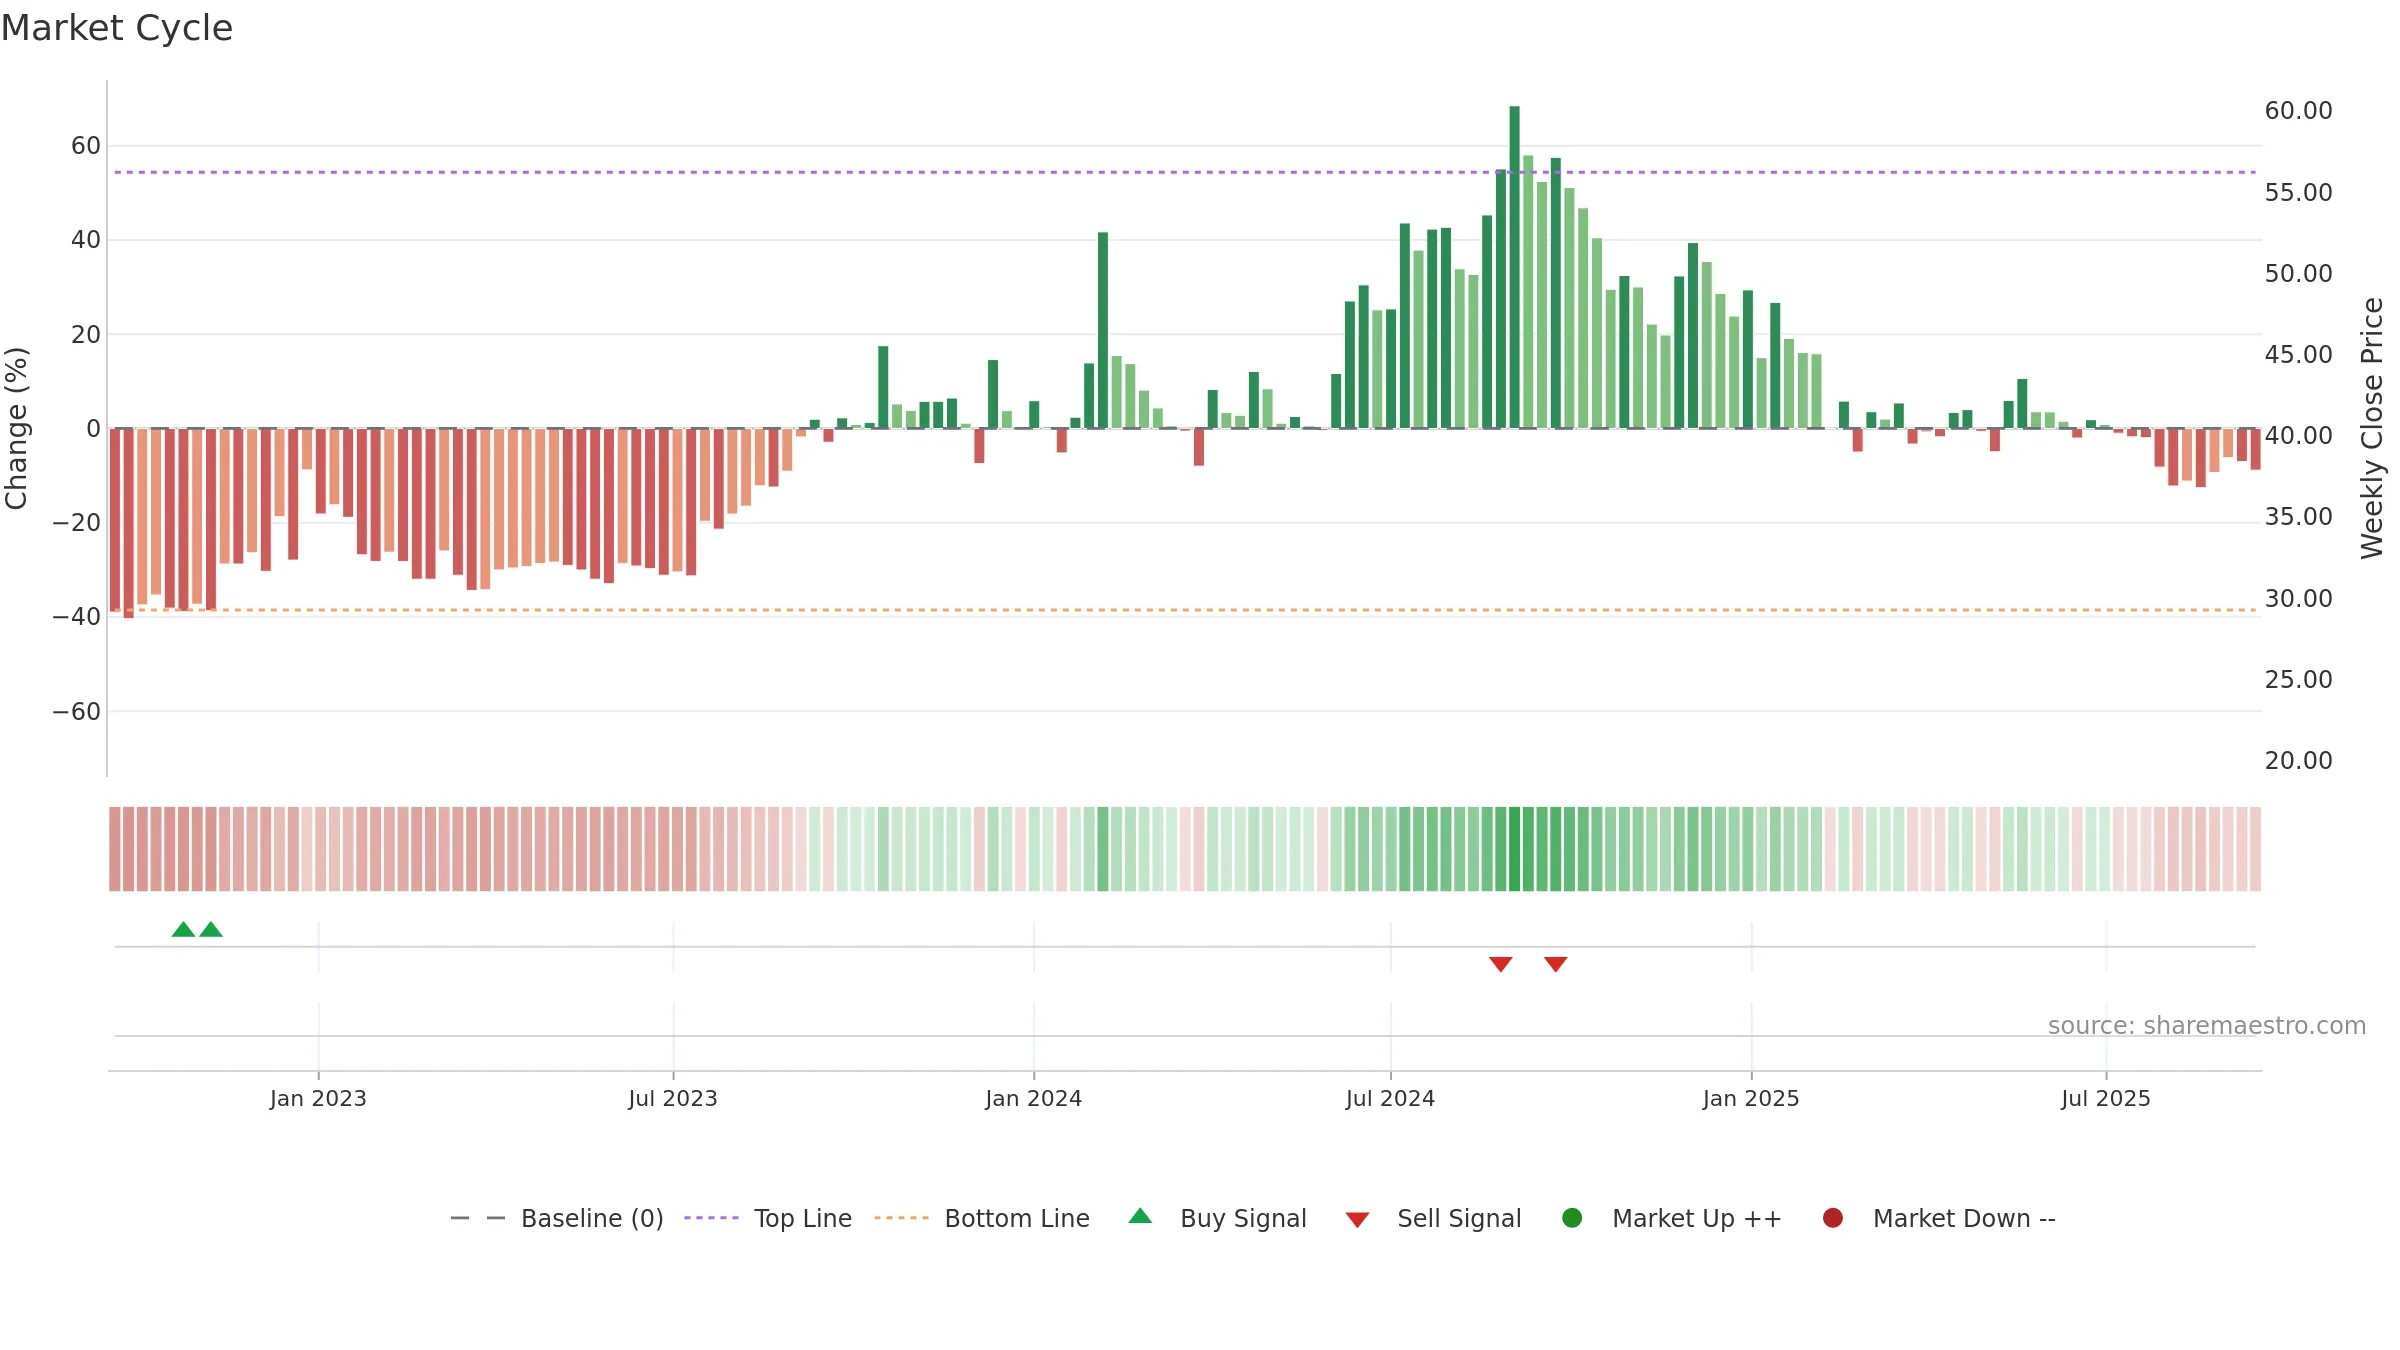Click the 50.00 price axis label
The image size is (2400, 1350).
(x=2298, y=273)
